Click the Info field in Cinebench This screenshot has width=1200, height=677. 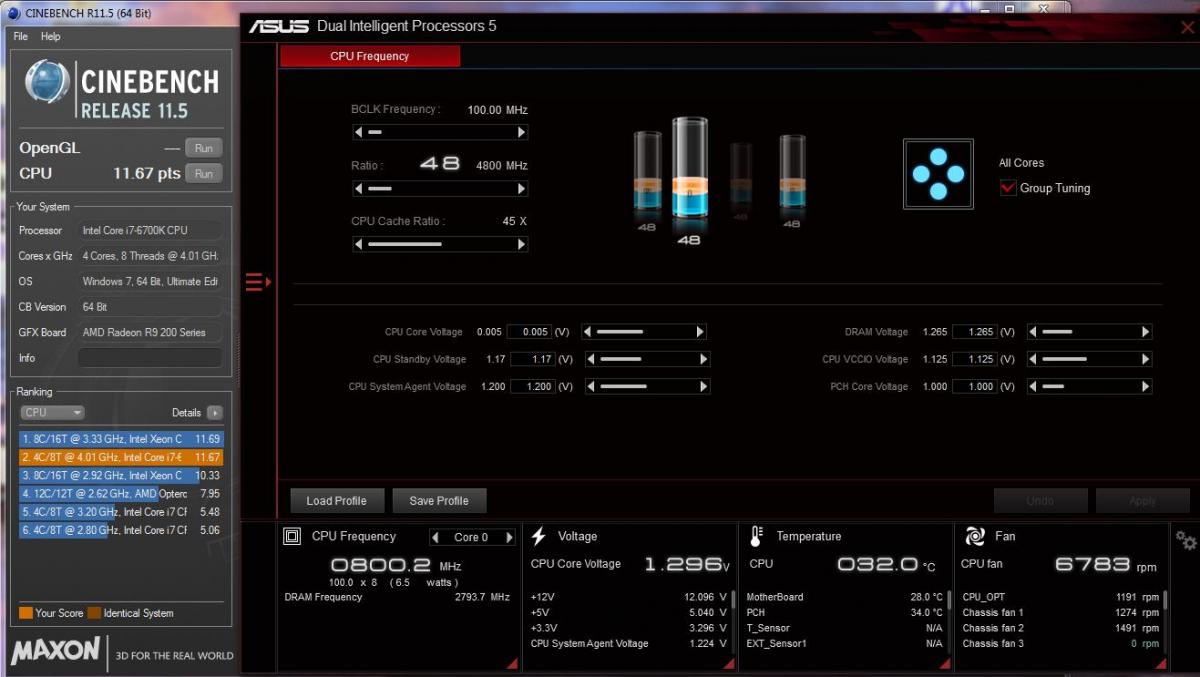150,358
